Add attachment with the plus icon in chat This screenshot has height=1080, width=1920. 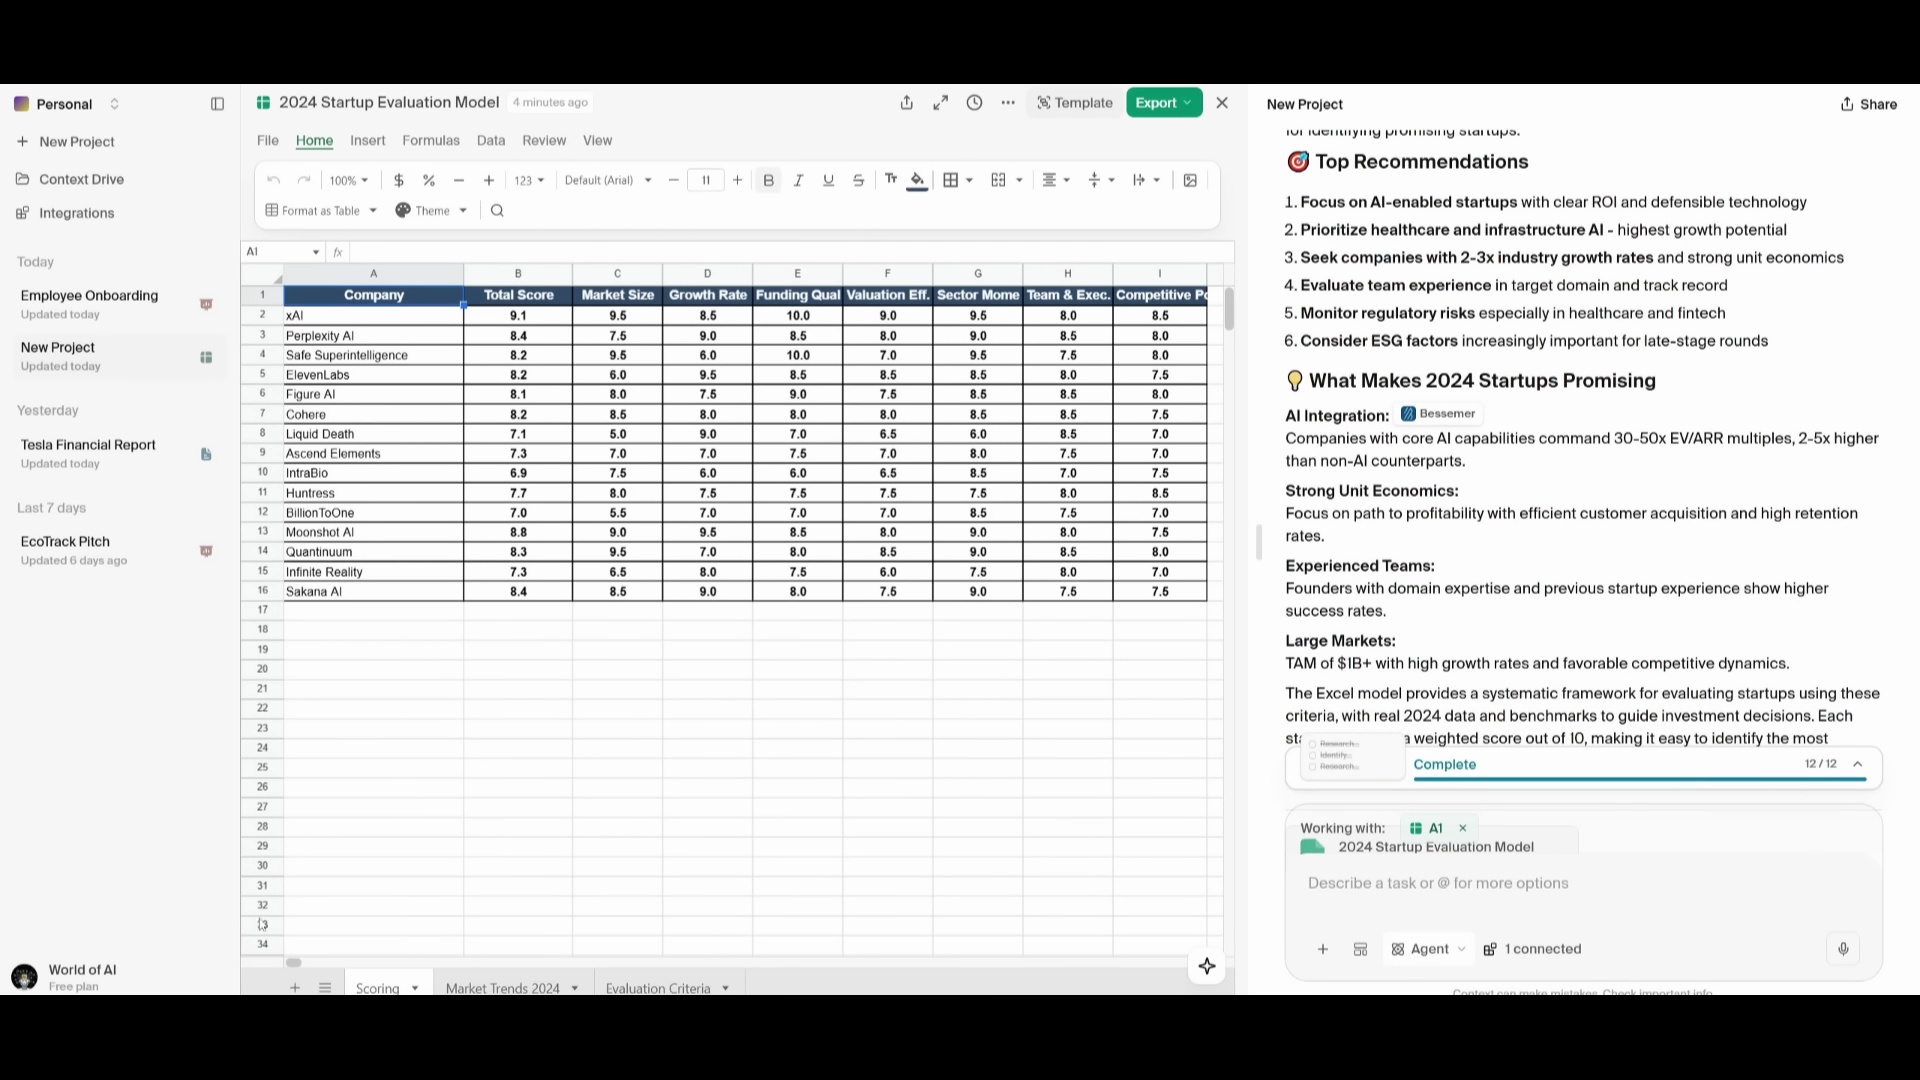(1323, 950)
